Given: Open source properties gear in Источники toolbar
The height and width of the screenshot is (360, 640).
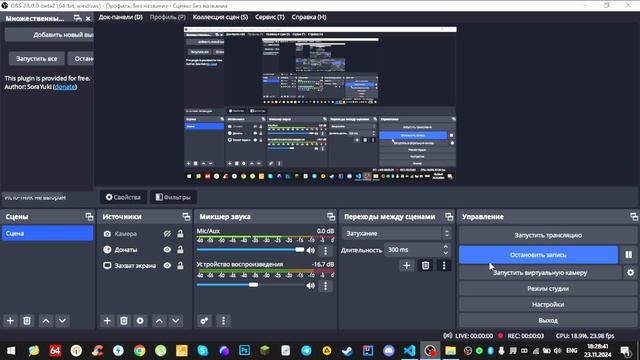Looking at the screenshot, I should (x=140, y=321).
